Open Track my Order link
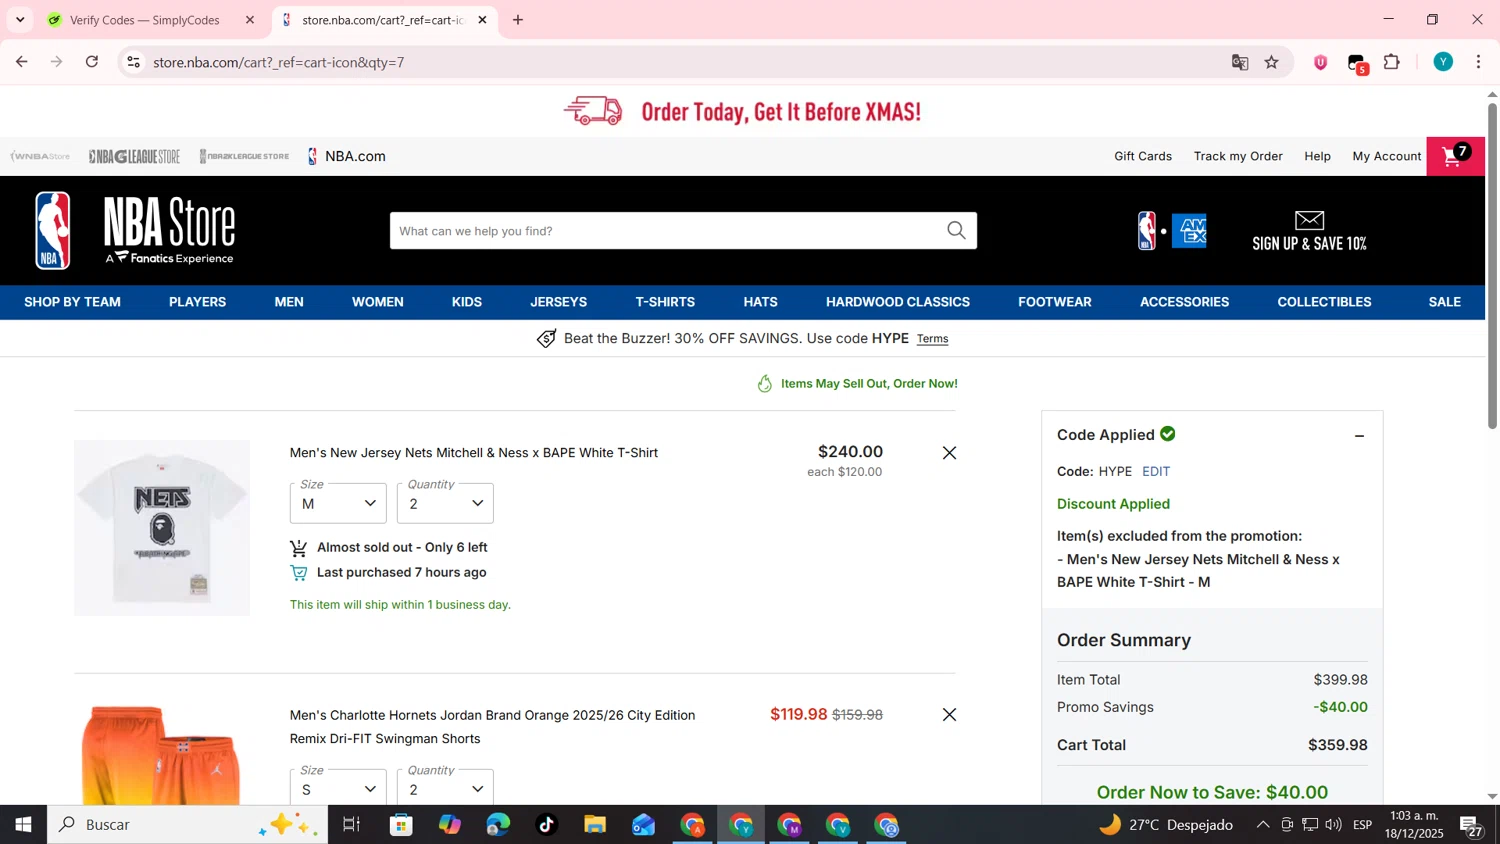Viewport: 1500px width, 844px height. [x=1238, y=156]
